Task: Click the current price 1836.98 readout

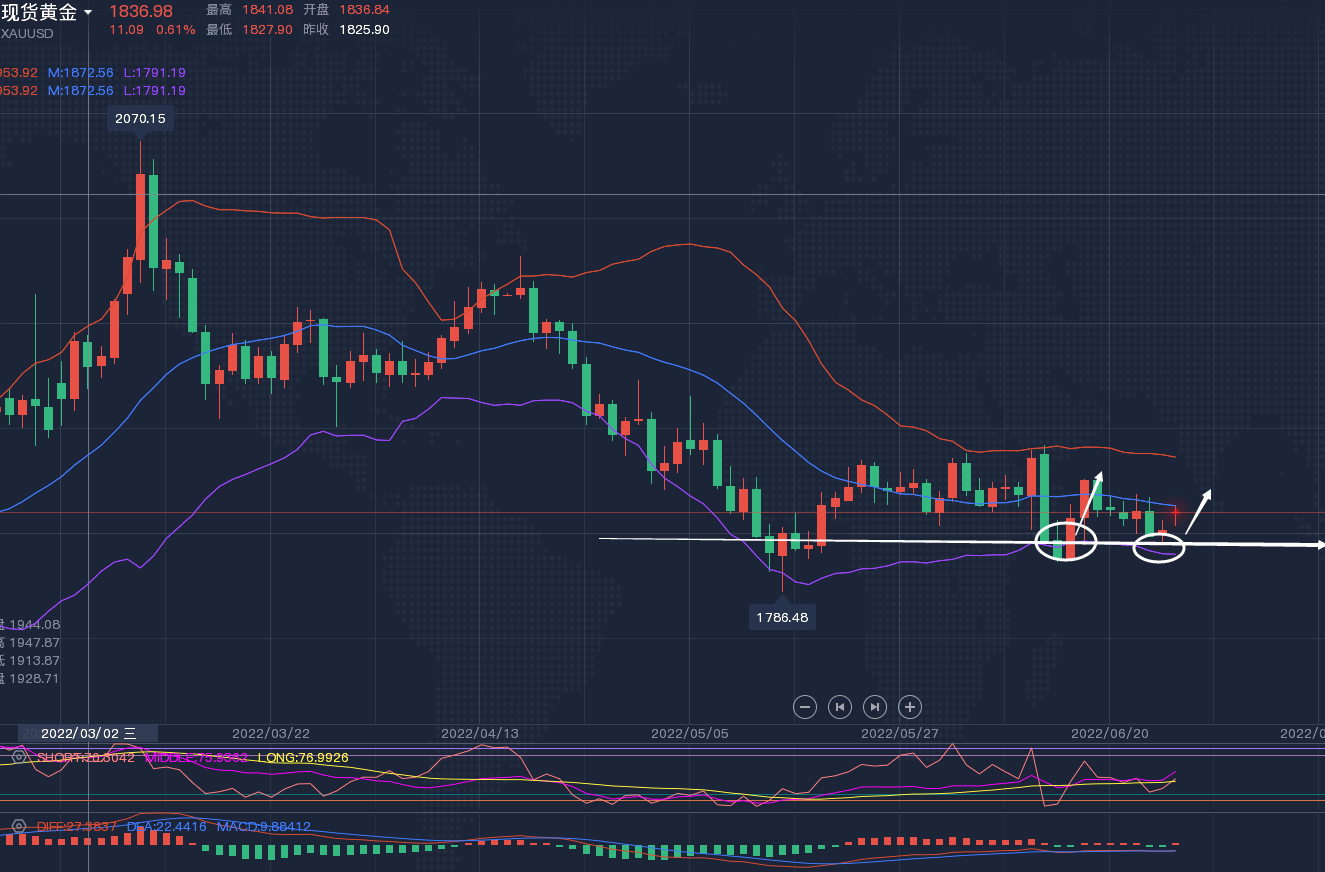Action: coord(140,10)
